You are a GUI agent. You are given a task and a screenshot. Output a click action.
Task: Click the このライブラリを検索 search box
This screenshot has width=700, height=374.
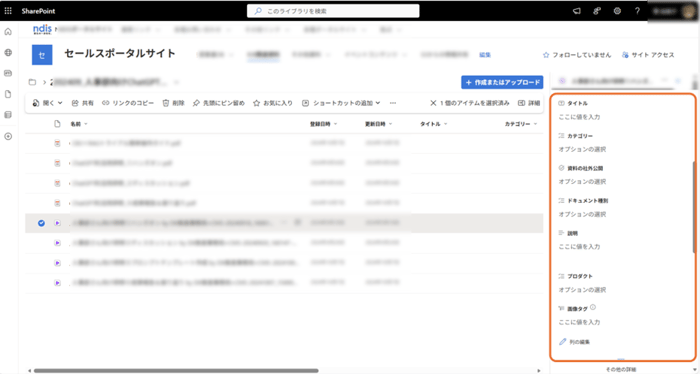333,11
